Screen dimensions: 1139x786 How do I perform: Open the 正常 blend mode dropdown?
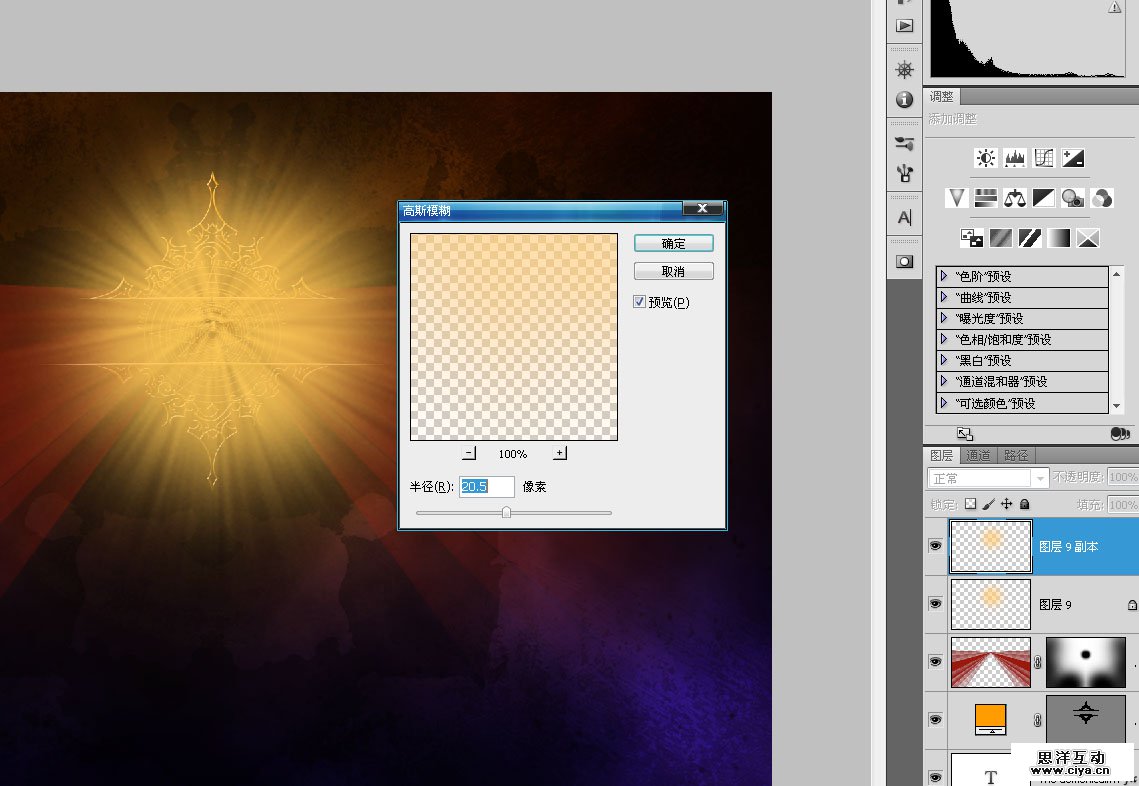click(x=987, y=478)
